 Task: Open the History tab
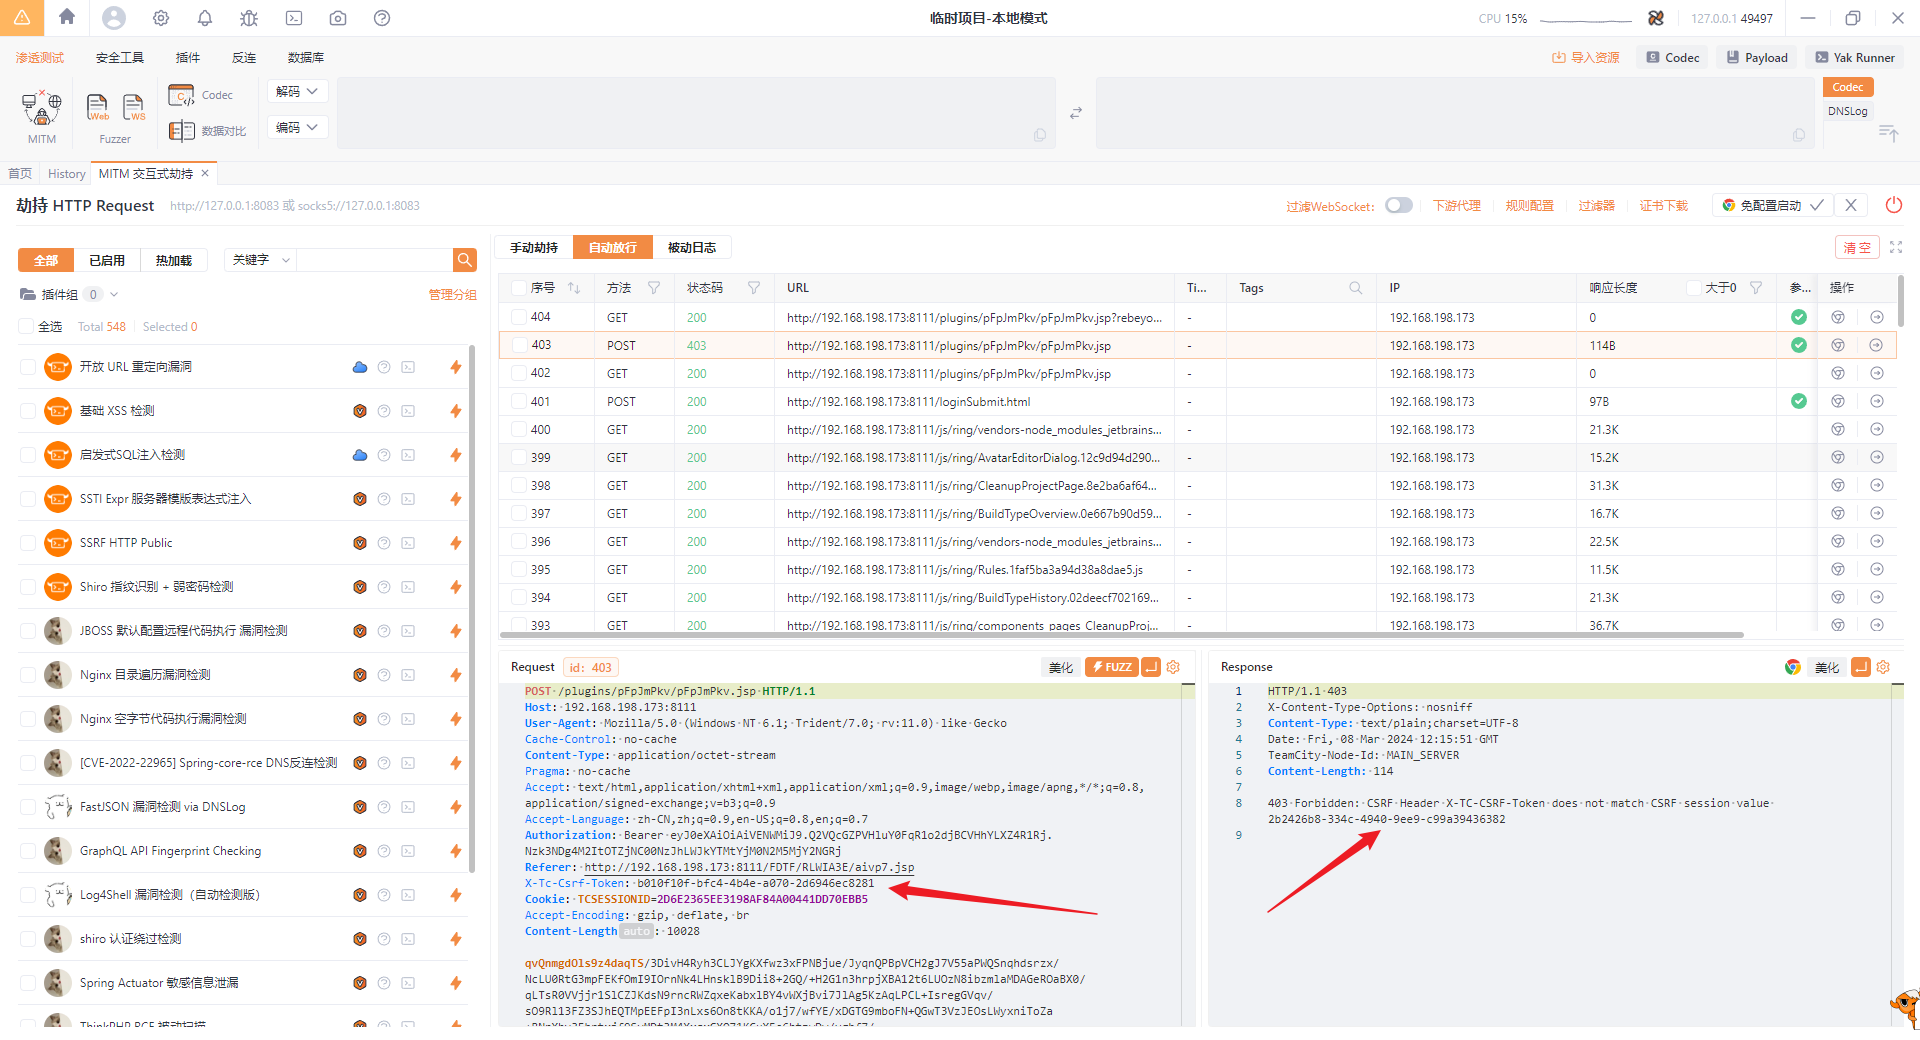point(67,174)
